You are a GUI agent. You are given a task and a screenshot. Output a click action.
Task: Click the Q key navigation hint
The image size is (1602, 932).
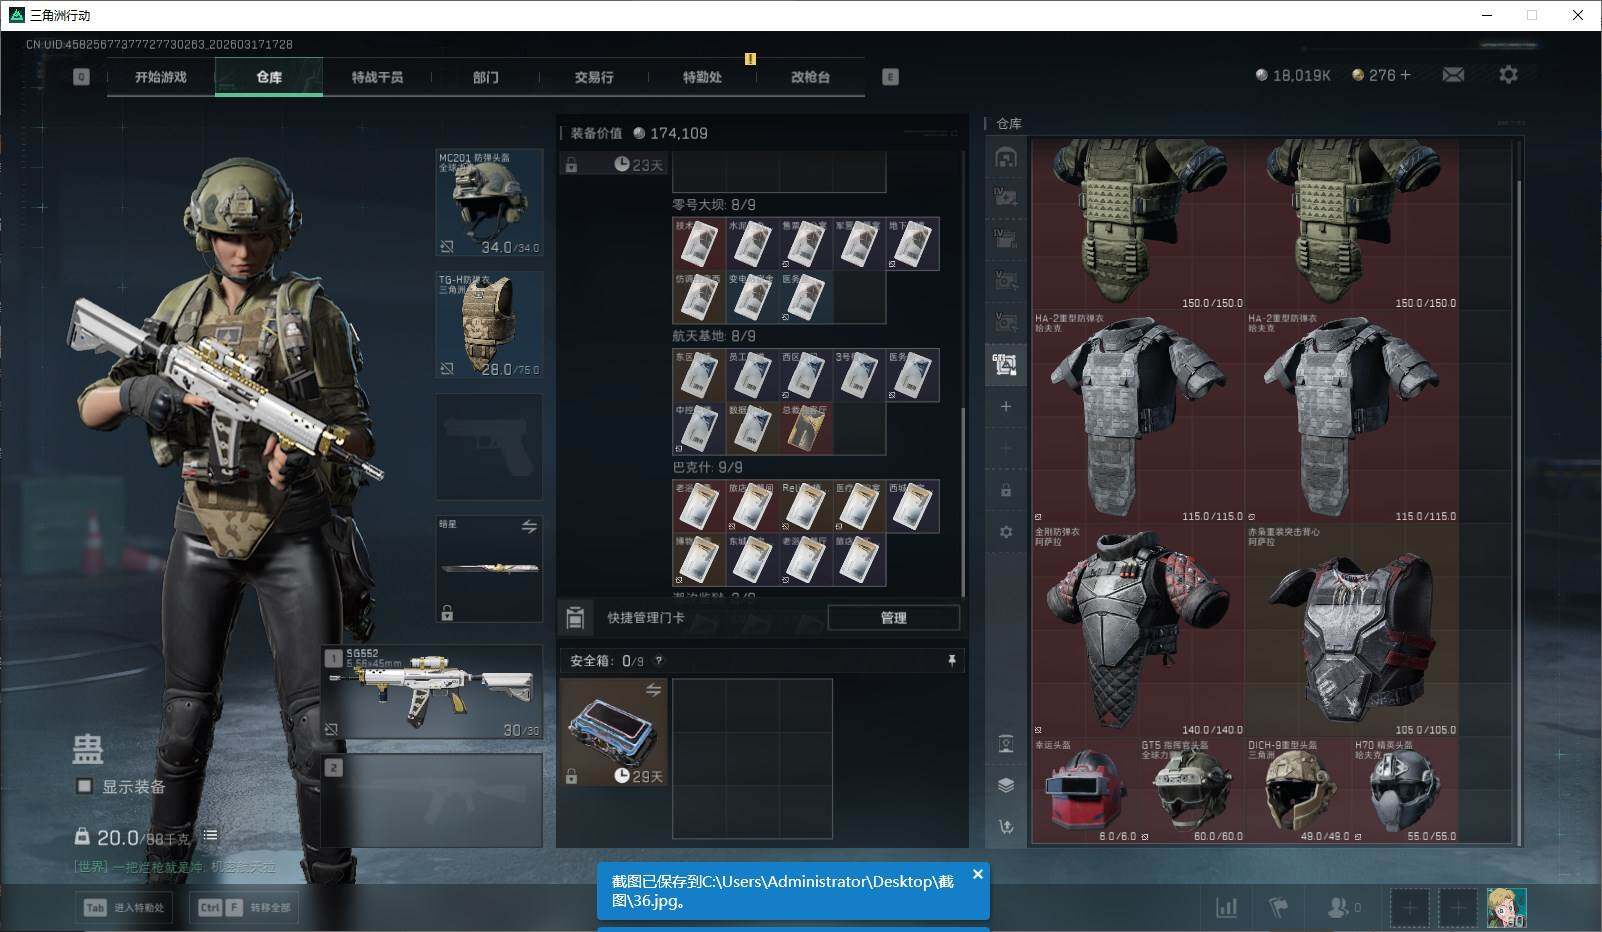pos(81,77)
